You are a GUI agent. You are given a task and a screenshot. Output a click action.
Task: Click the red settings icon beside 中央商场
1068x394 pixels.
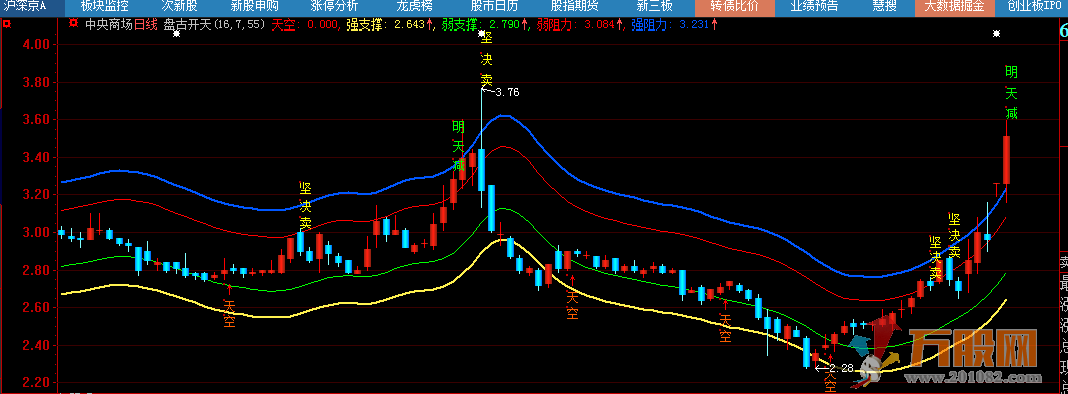[x=74, y=24]
